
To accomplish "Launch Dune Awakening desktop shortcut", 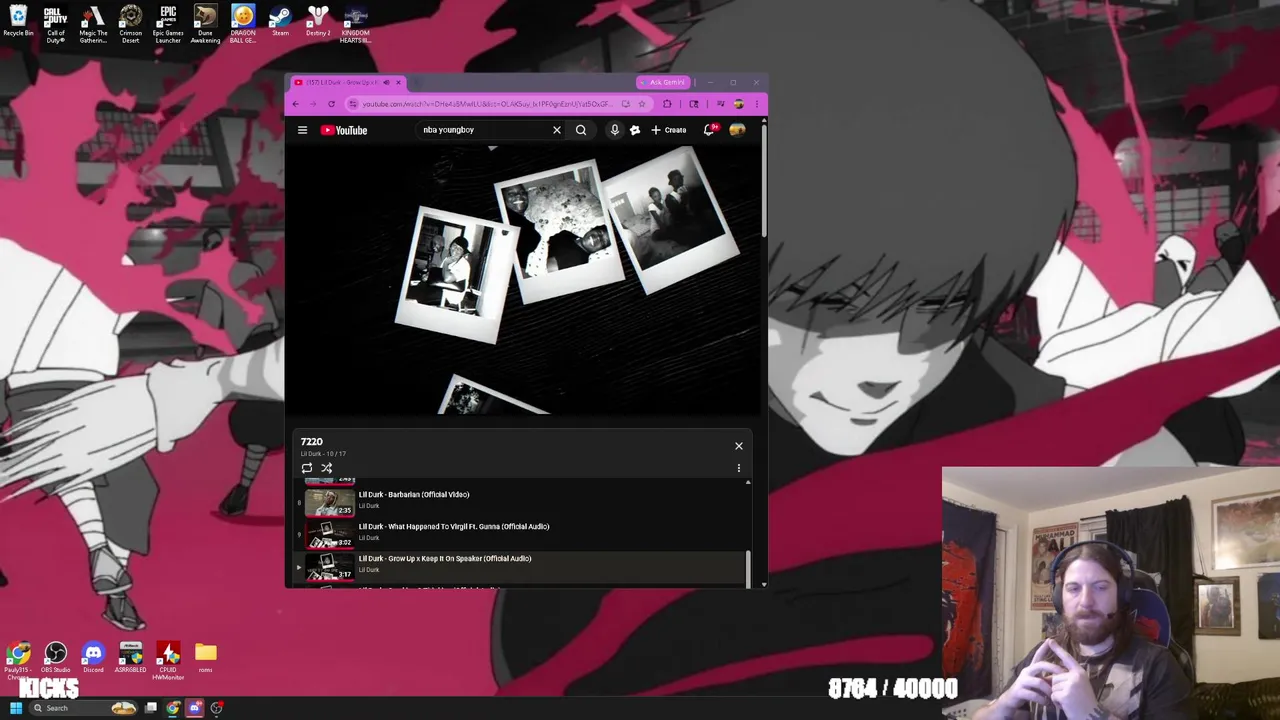I will coord(205,24).
